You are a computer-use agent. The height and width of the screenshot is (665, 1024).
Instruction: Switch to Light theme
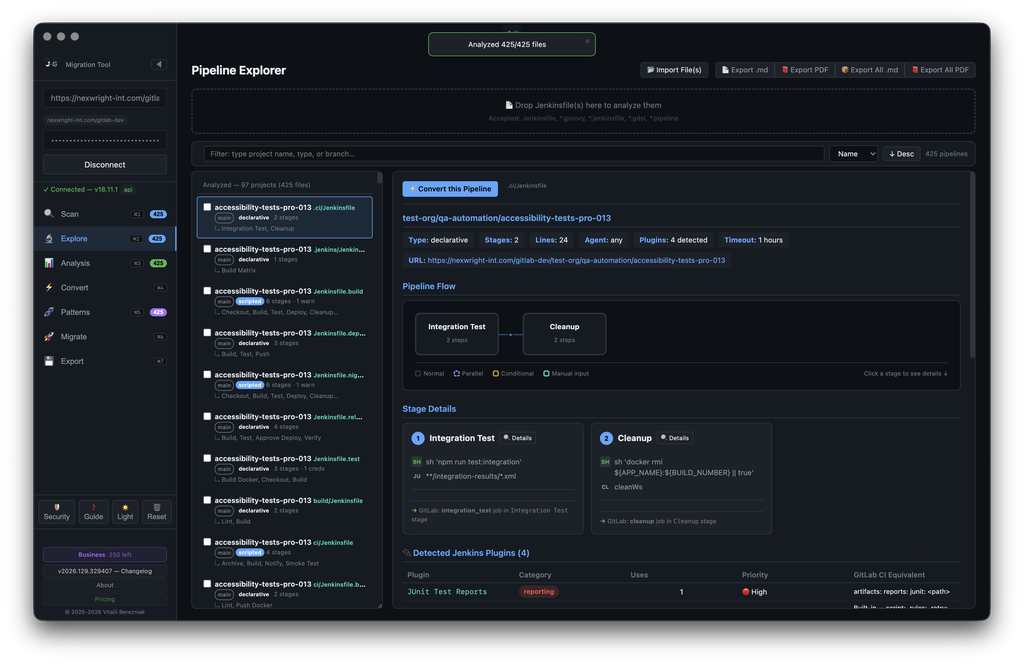pyautogui.click(x=125, y=511)
